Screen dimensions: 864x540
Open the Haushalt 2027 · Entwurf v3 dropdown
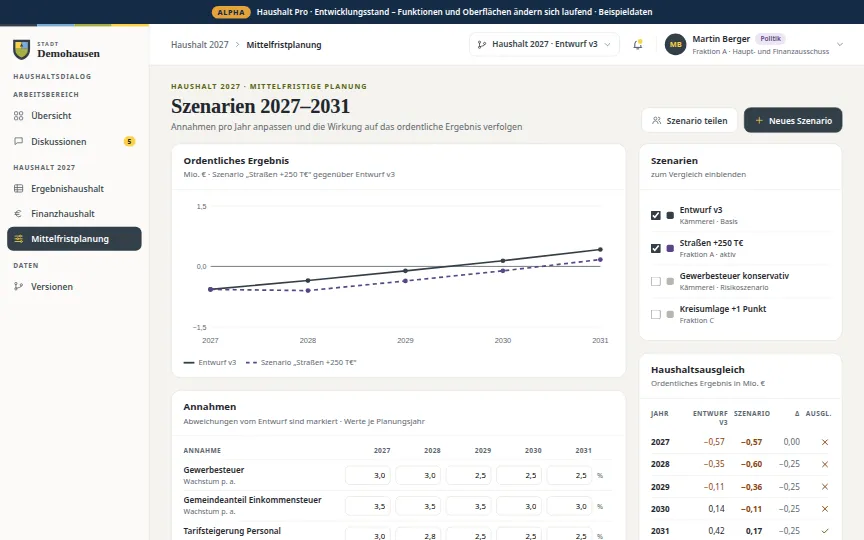pos(544,45)
